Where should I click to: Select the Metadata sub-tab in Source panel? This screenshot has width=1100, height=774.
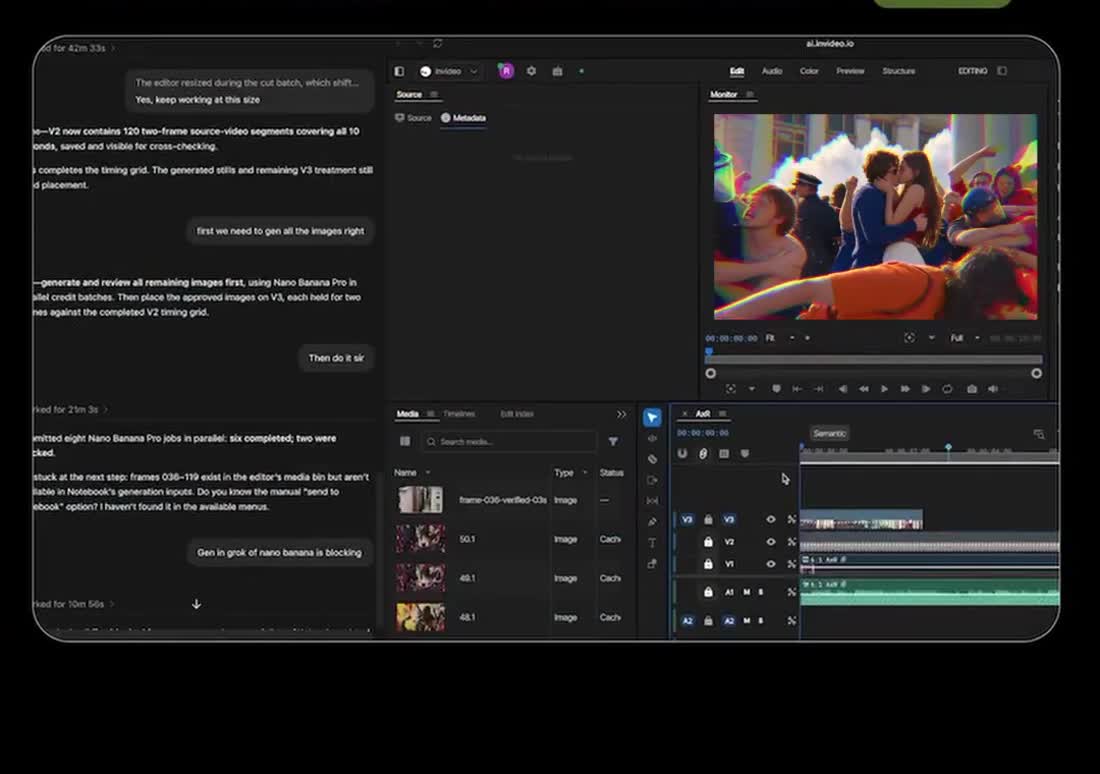(464, 118)
